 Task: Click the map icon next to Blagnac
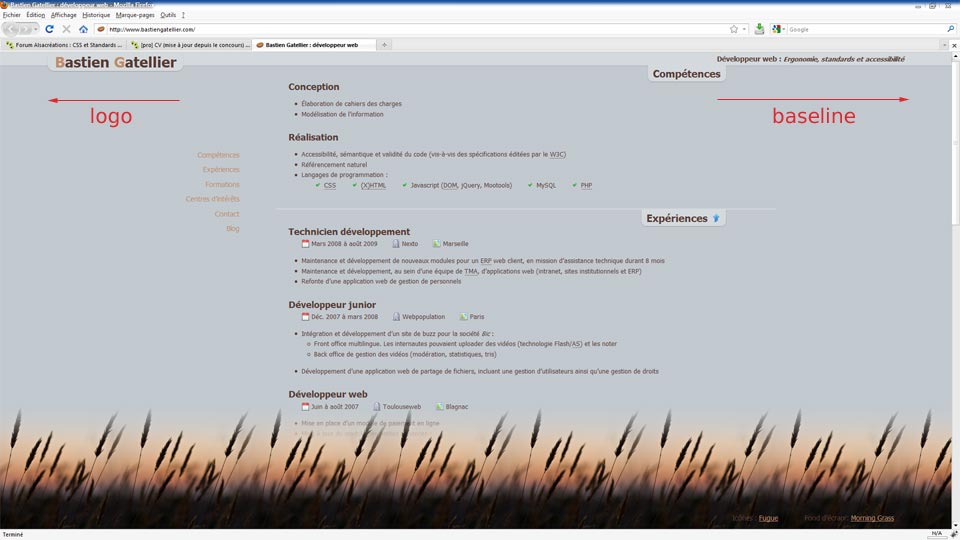pyautogui.click(x=440, y=407)
